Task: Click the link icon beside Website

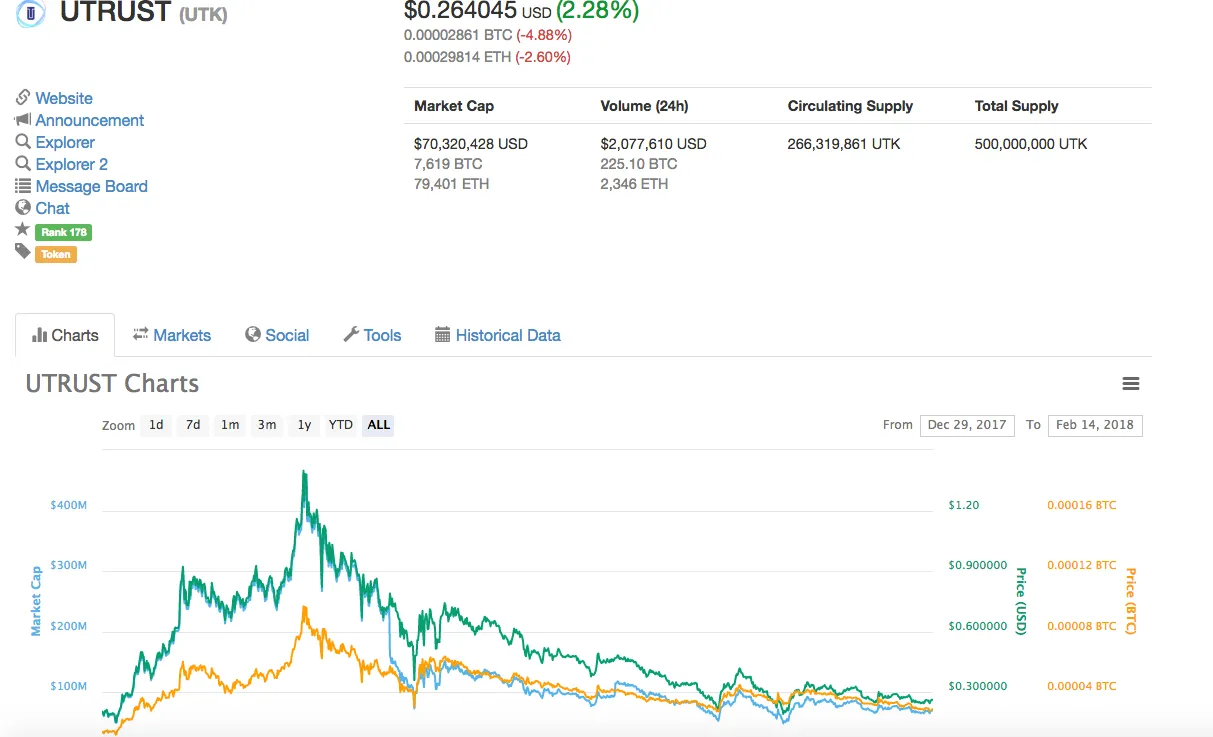Action: pyautogui.click(x=23, y=97)
